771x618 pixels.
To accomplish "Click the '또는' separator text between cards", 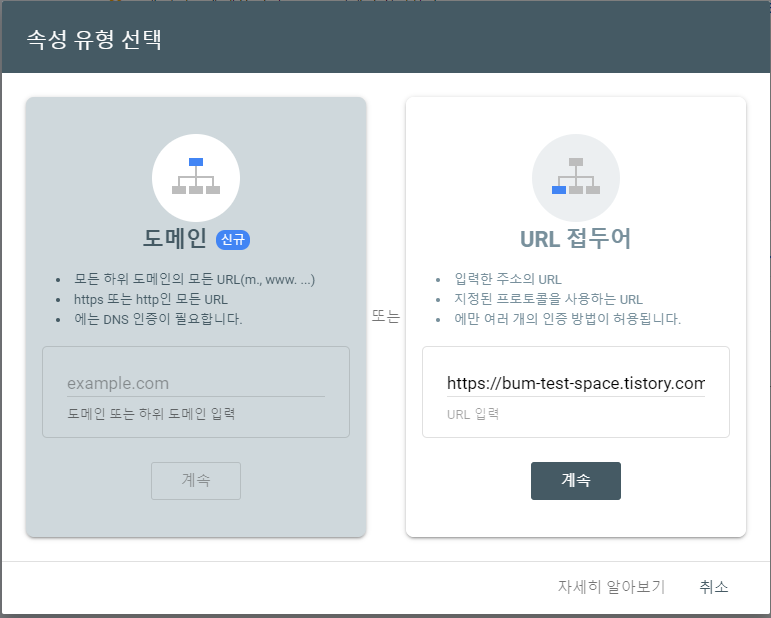I will coord(386,316).
